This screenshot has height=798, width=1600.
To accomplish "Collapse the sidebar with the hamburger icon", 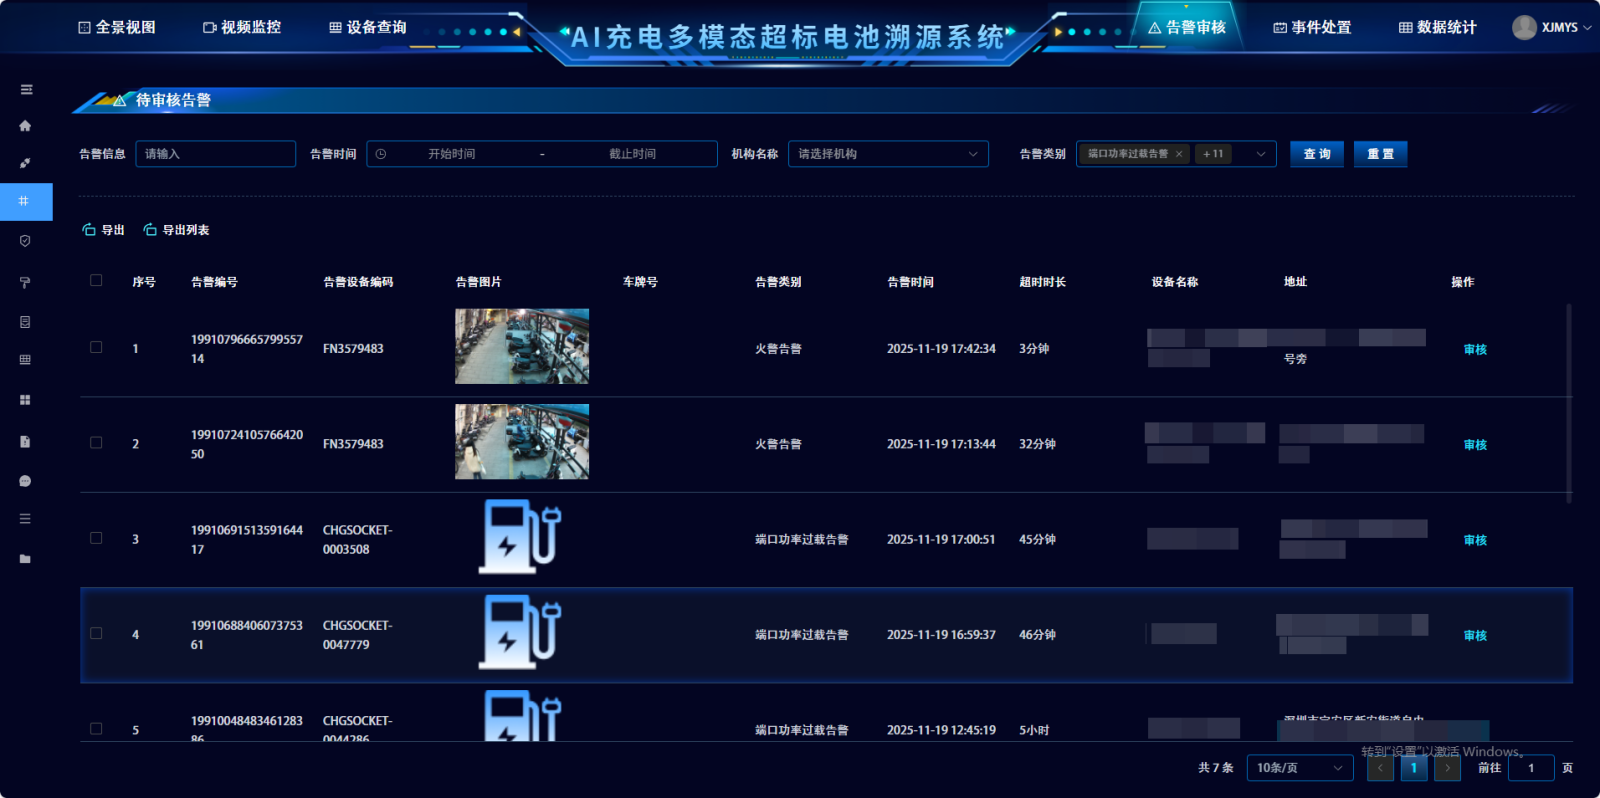I will click(x=26, y=90).
